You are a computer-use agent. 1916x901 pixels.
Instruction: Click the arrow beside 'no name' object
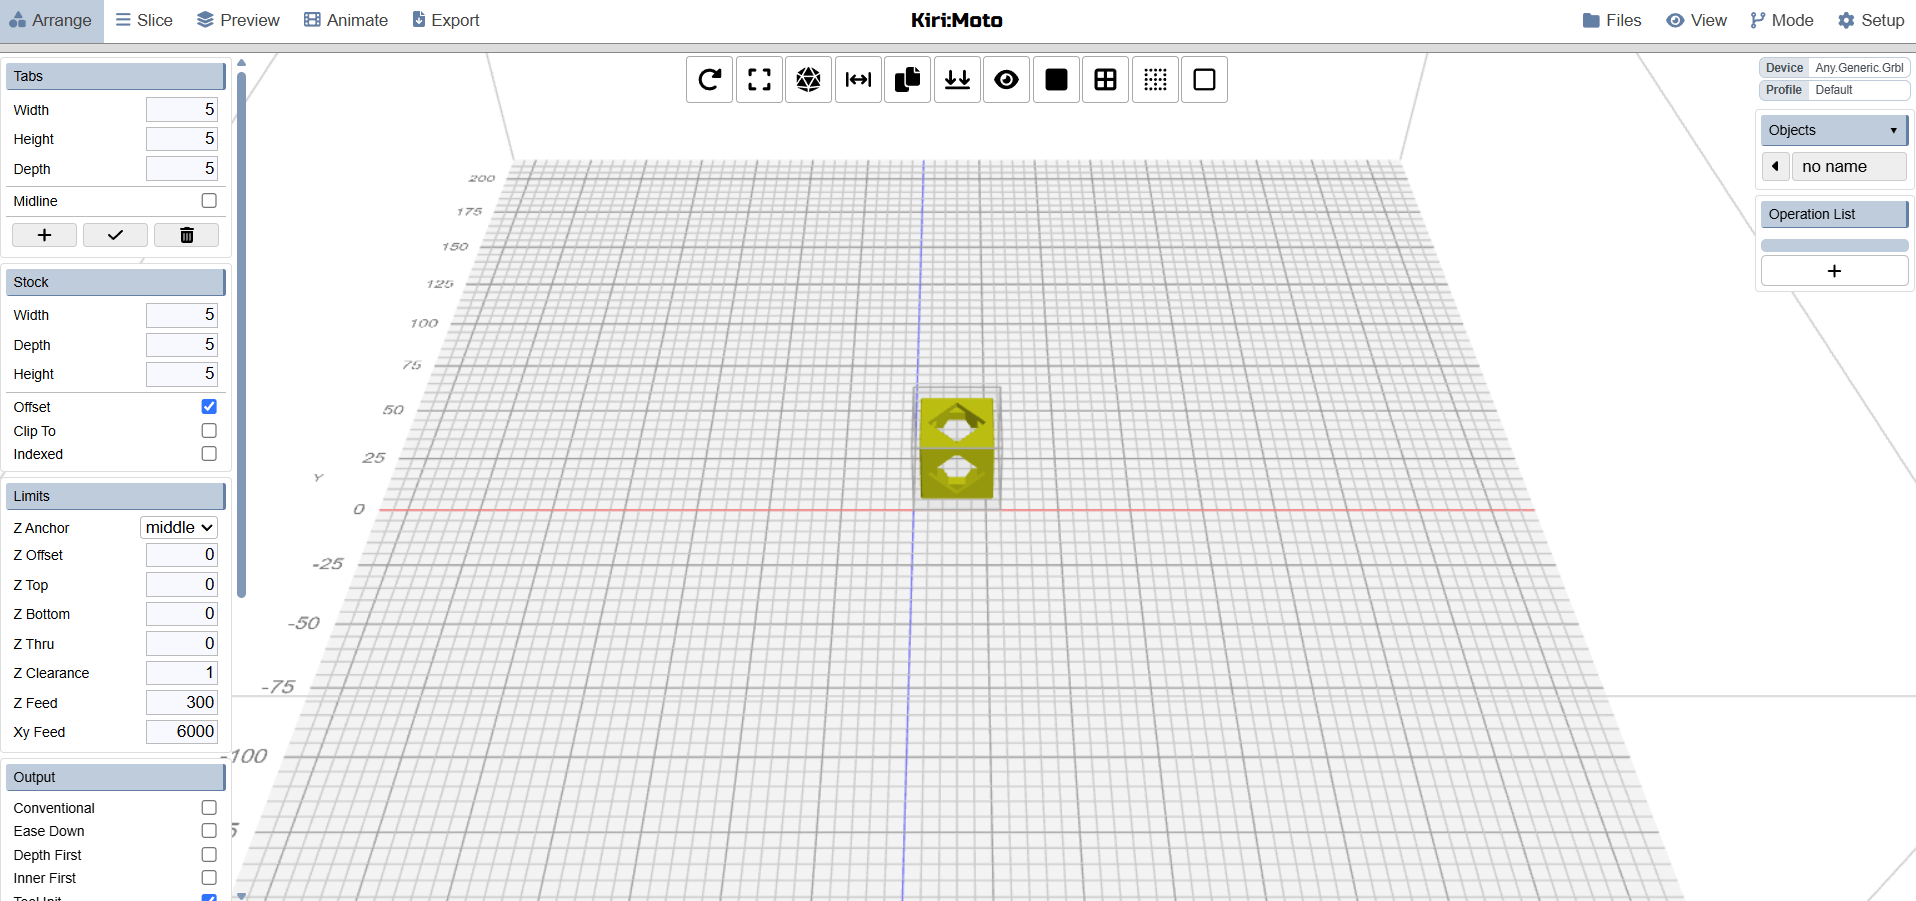tap(1775, 167)
